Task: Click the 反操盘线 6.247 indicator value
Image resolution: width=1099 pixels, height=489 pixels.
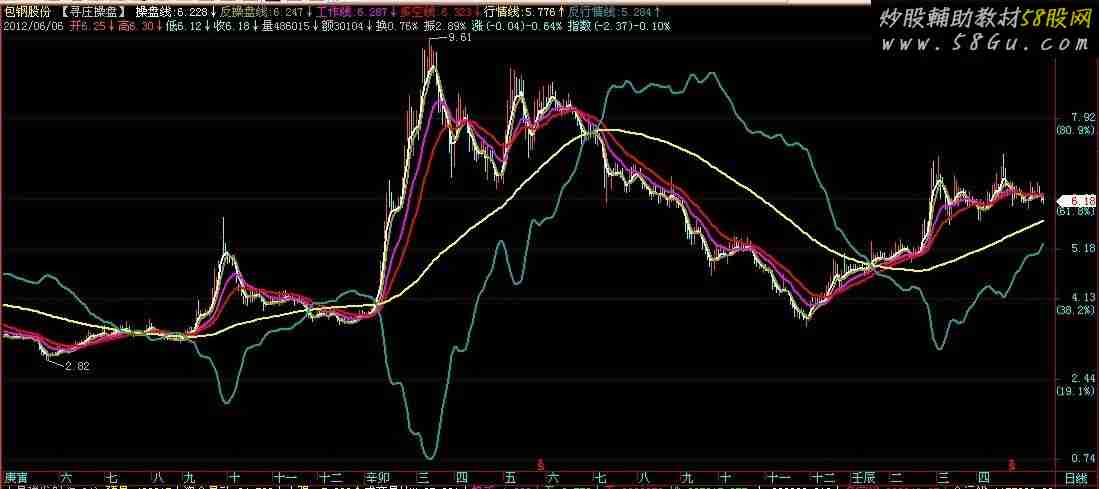Action: 264,12
